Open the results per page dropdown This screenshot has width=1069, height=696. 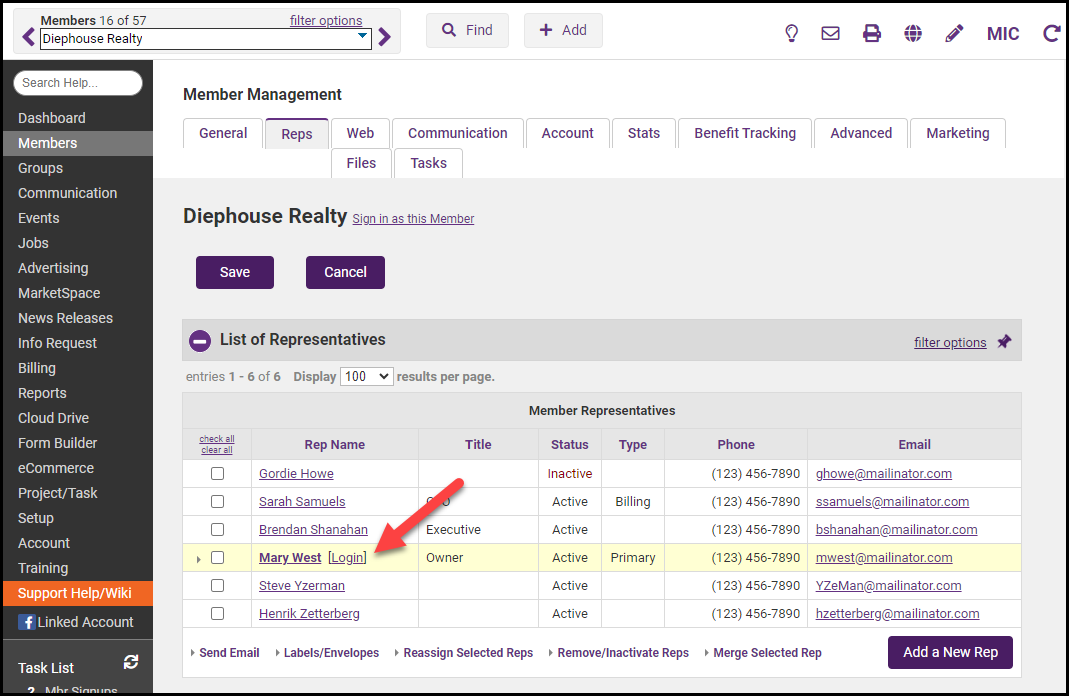click(366, 377)
